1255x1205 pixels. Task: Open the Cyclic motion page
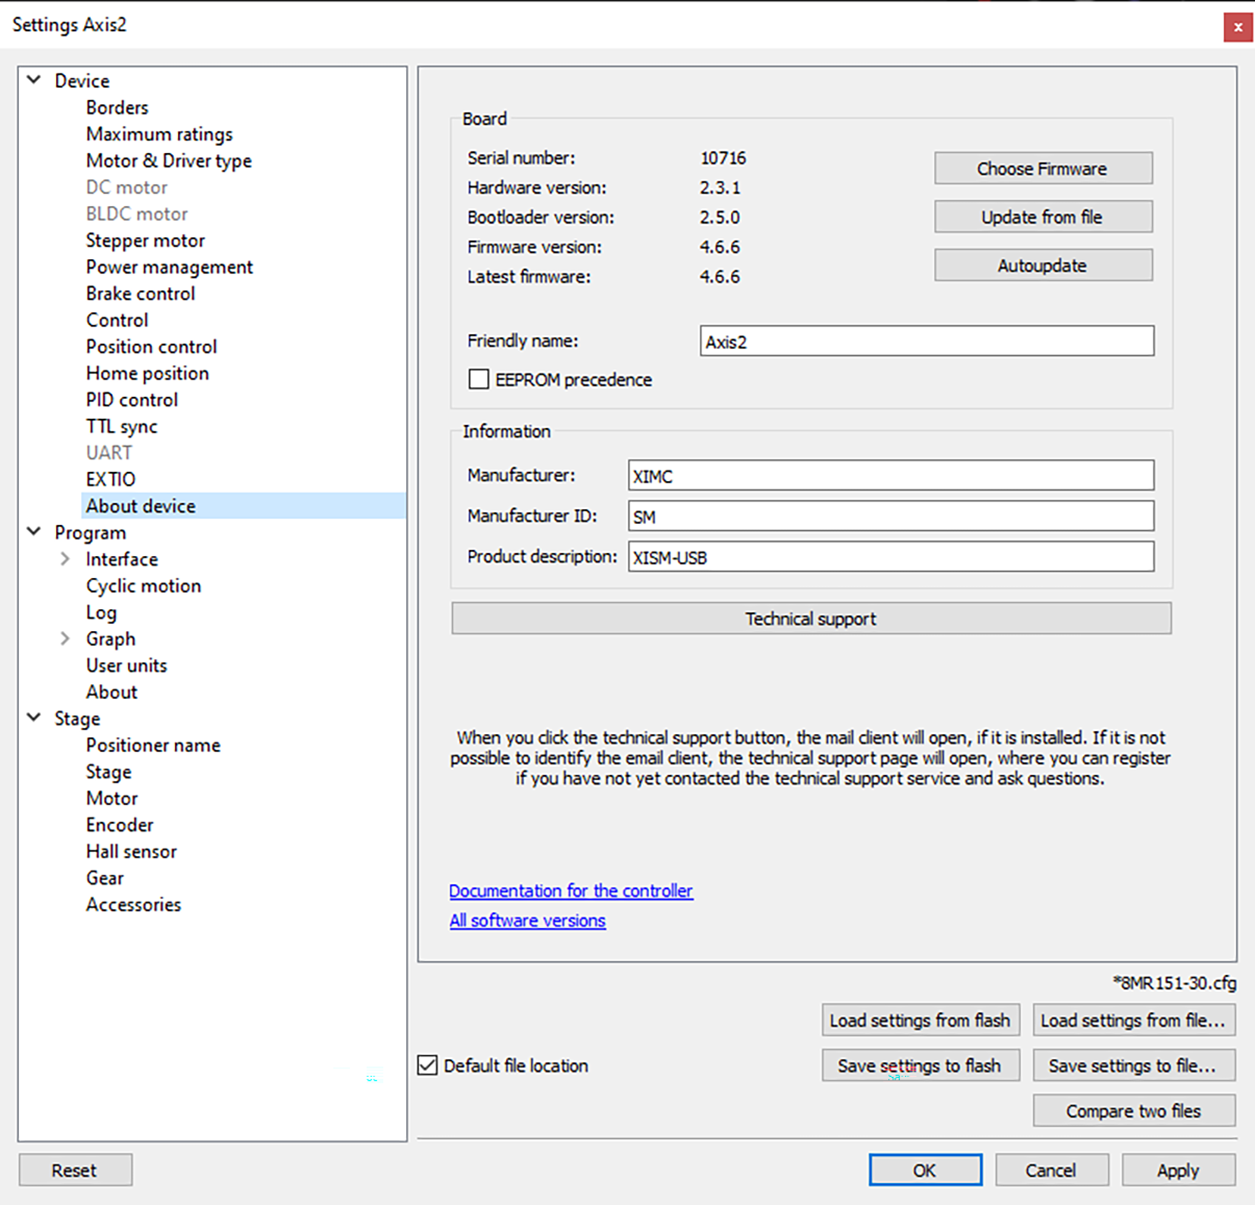pyautogui.click(x=143, y=586)
